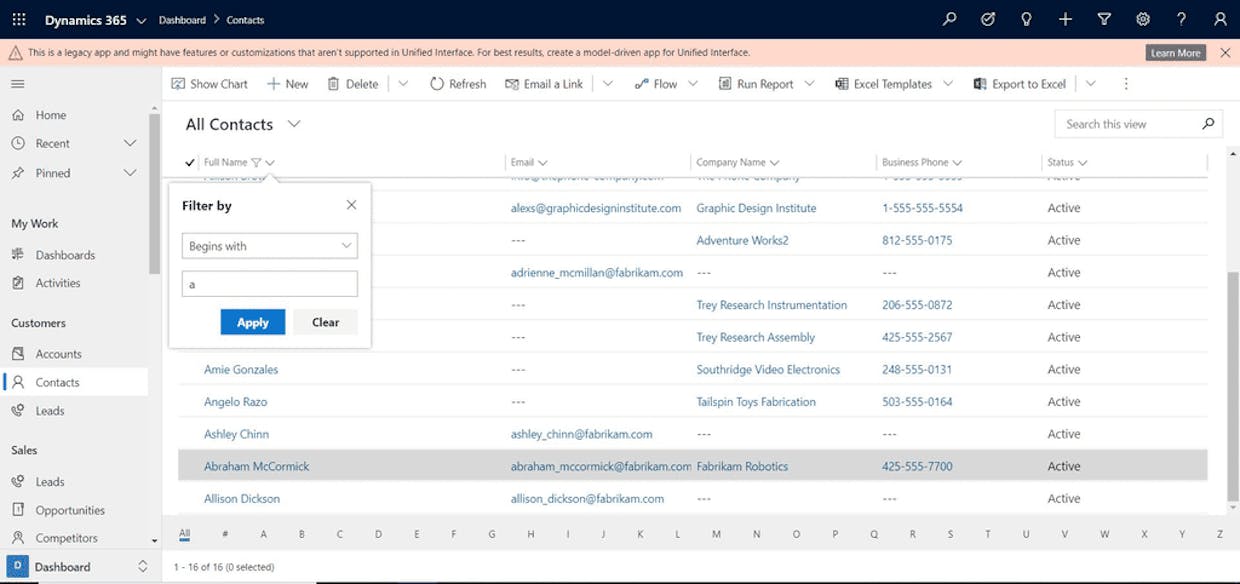Open email link alexs@graphicdesigninstitute.com
The height and width of the screenshot is (584, 1240).
(596, 208)
